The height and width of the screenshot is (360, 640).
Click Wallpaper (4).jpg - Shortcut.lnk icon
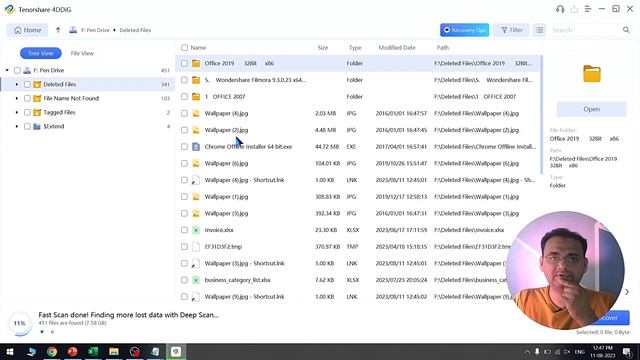[196, 180]
